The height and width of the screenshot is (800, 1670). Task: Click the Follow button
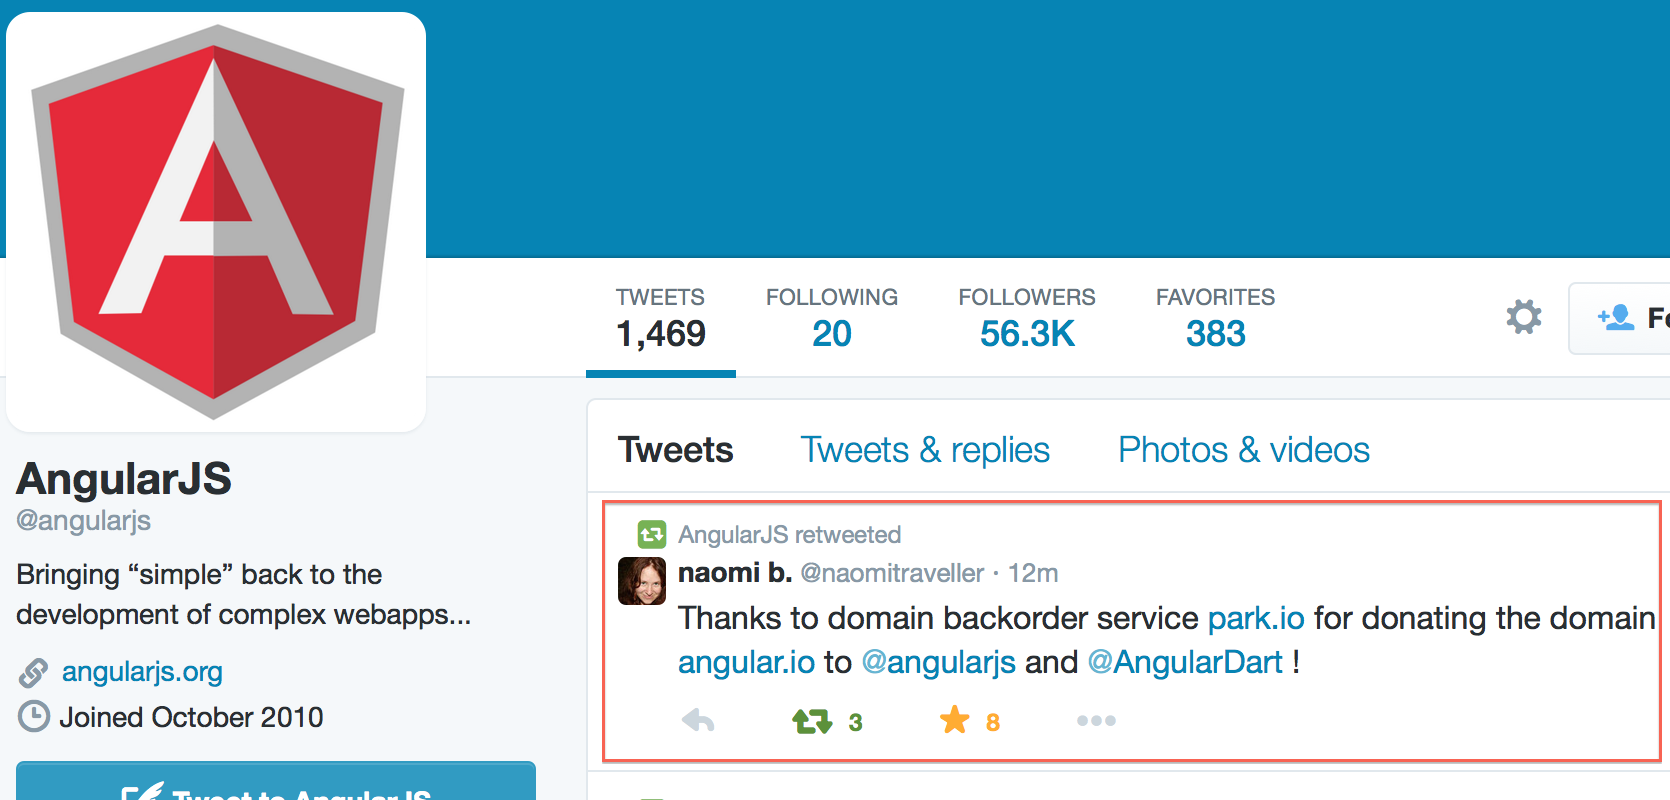point(1620,318)
